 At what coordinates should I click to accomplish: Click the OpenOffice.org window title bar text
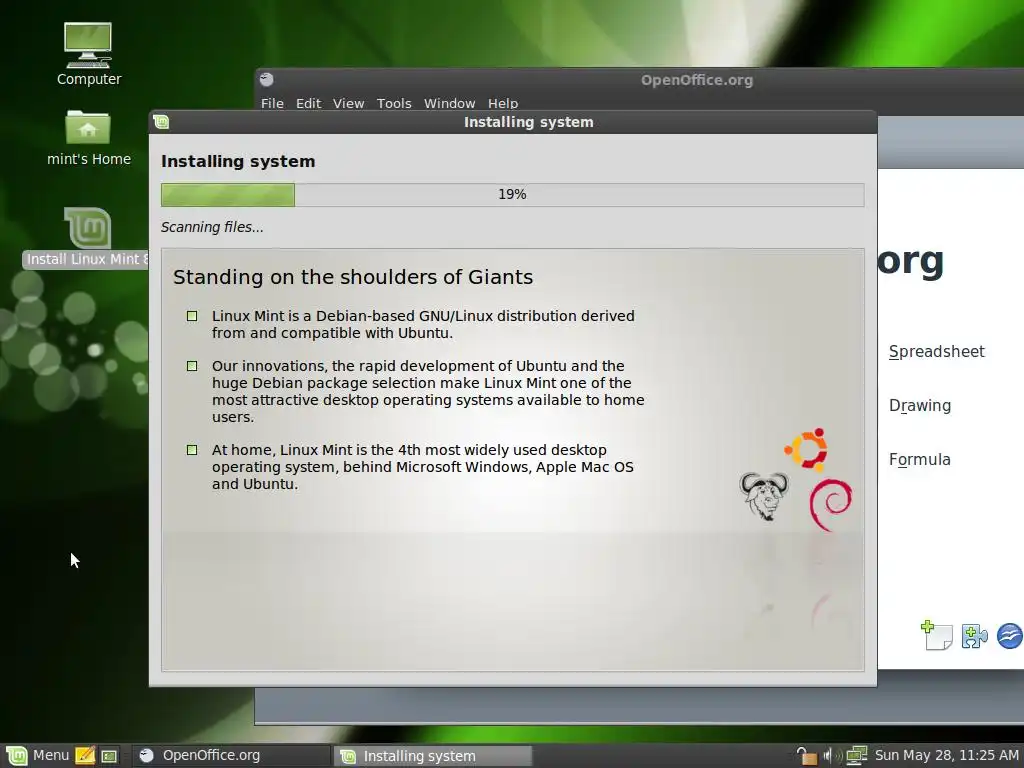click(697, 80)
